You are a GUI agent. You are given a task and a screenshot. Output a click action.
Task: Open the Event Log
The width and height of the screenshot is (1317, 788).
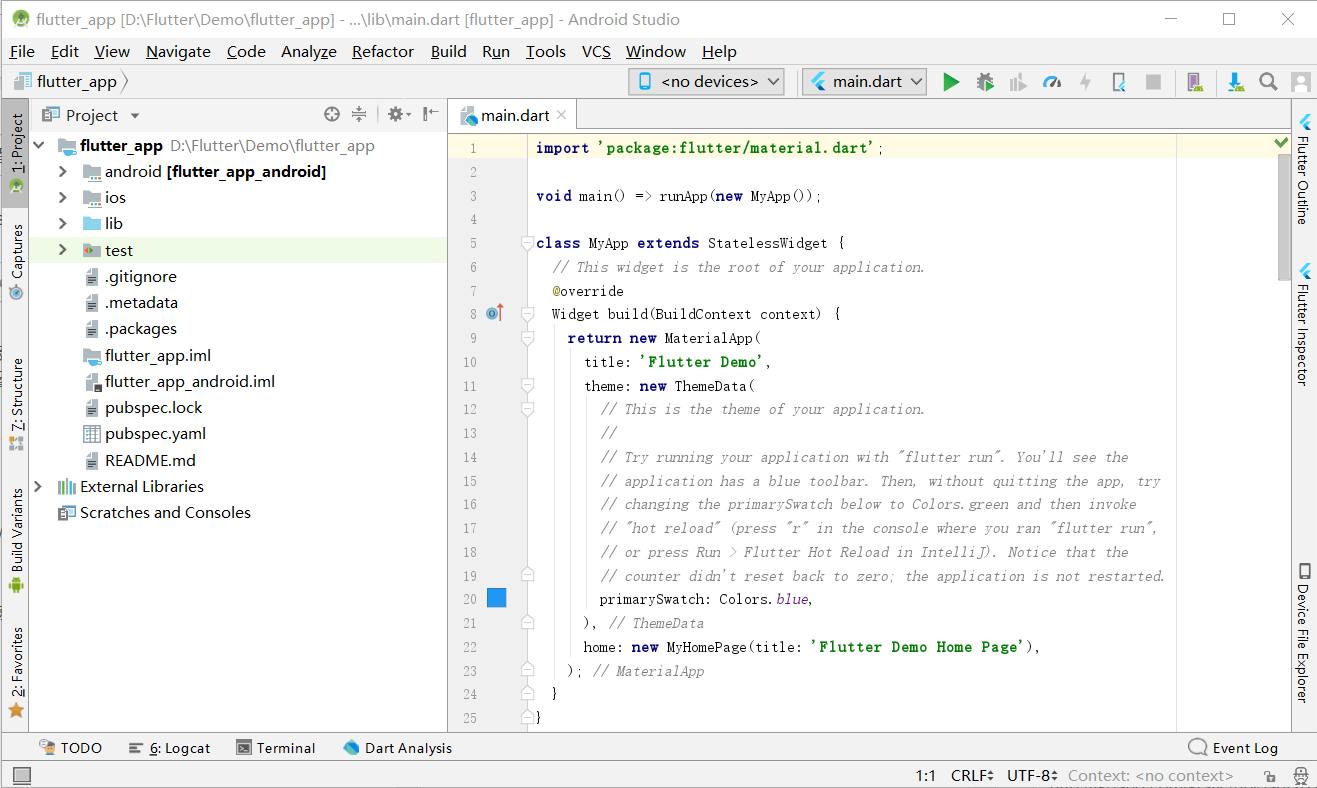coord(1233,748)
